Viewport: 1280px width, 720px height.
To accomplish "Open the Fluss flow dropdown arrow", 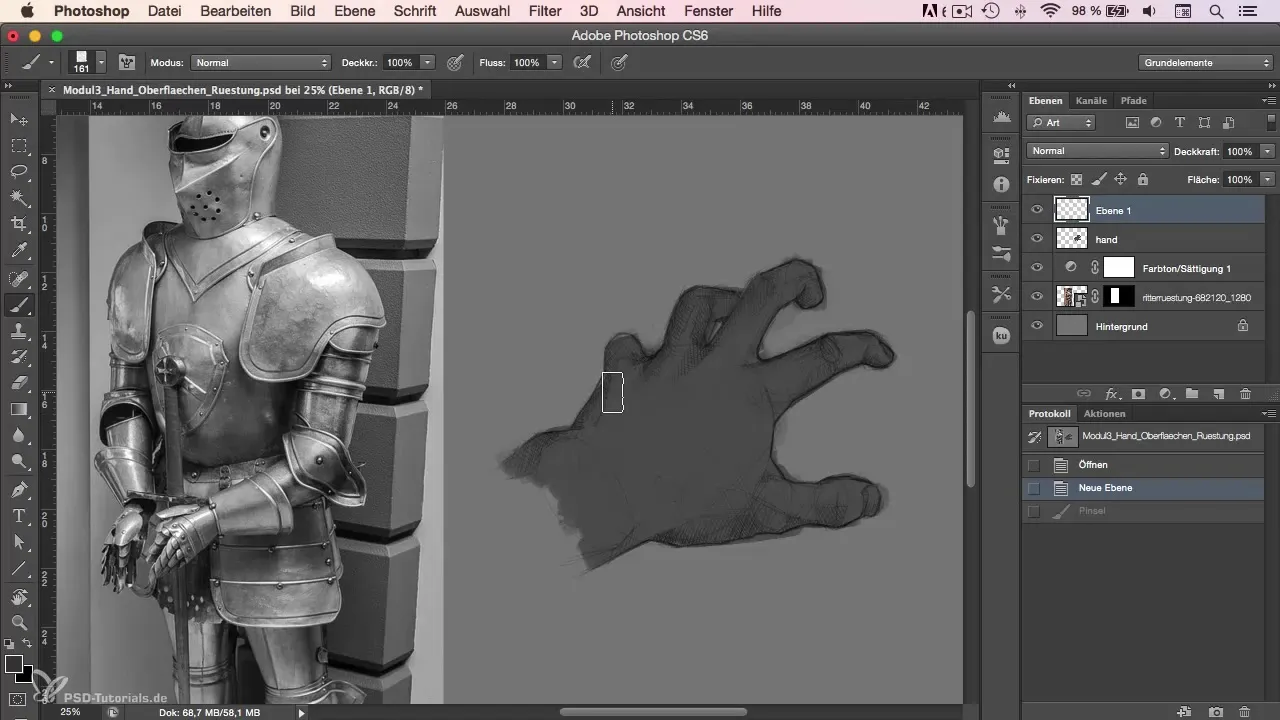I will pyautogui.click(x=555, y=62).
